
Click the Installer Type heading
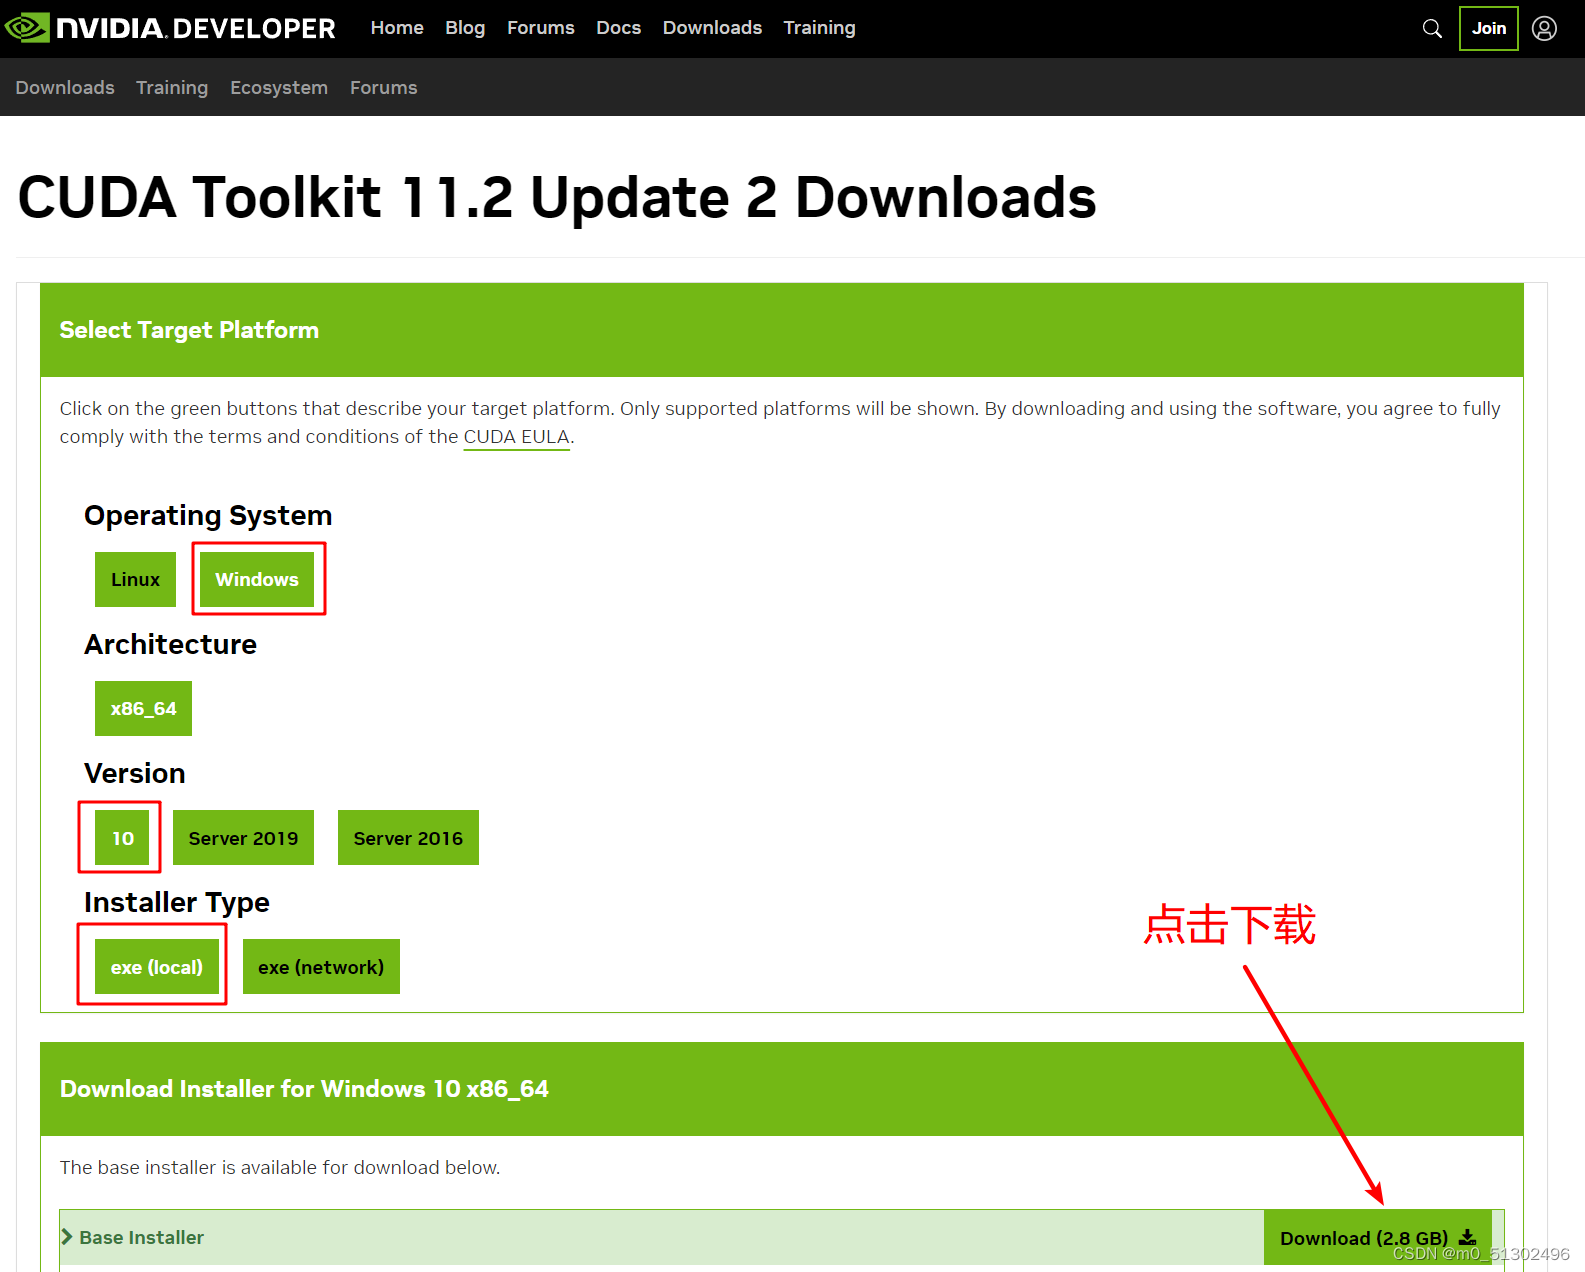(x=177, y=903)
